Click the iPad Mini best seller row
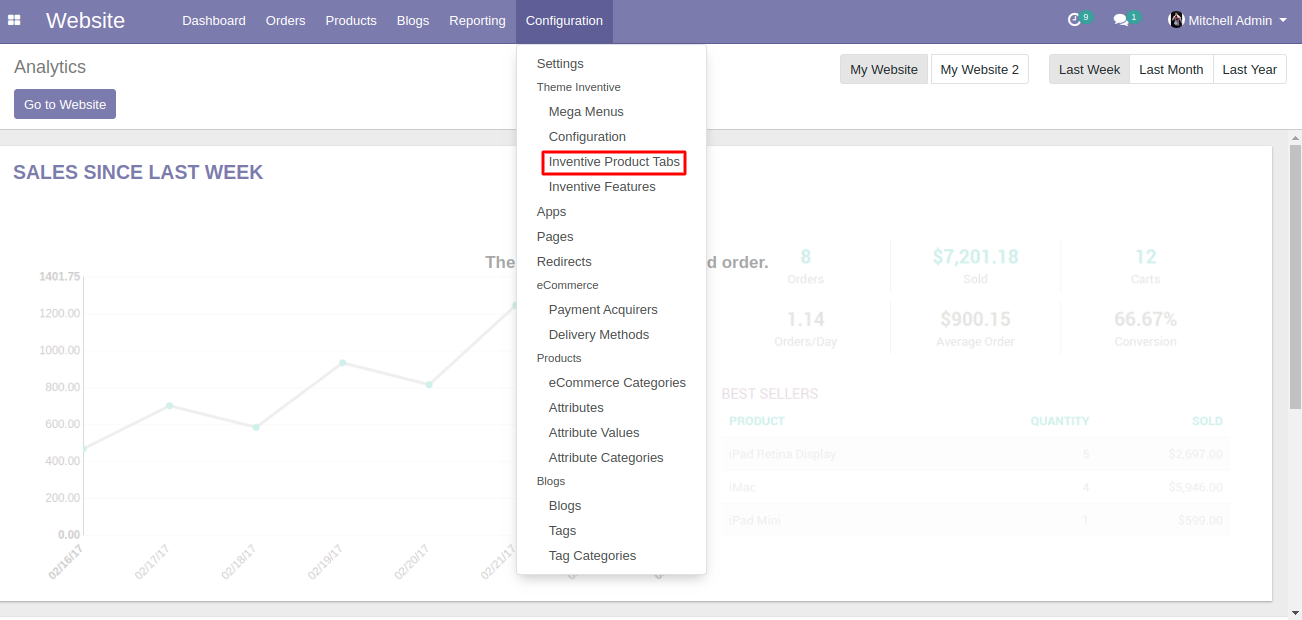 coord(975,520)
